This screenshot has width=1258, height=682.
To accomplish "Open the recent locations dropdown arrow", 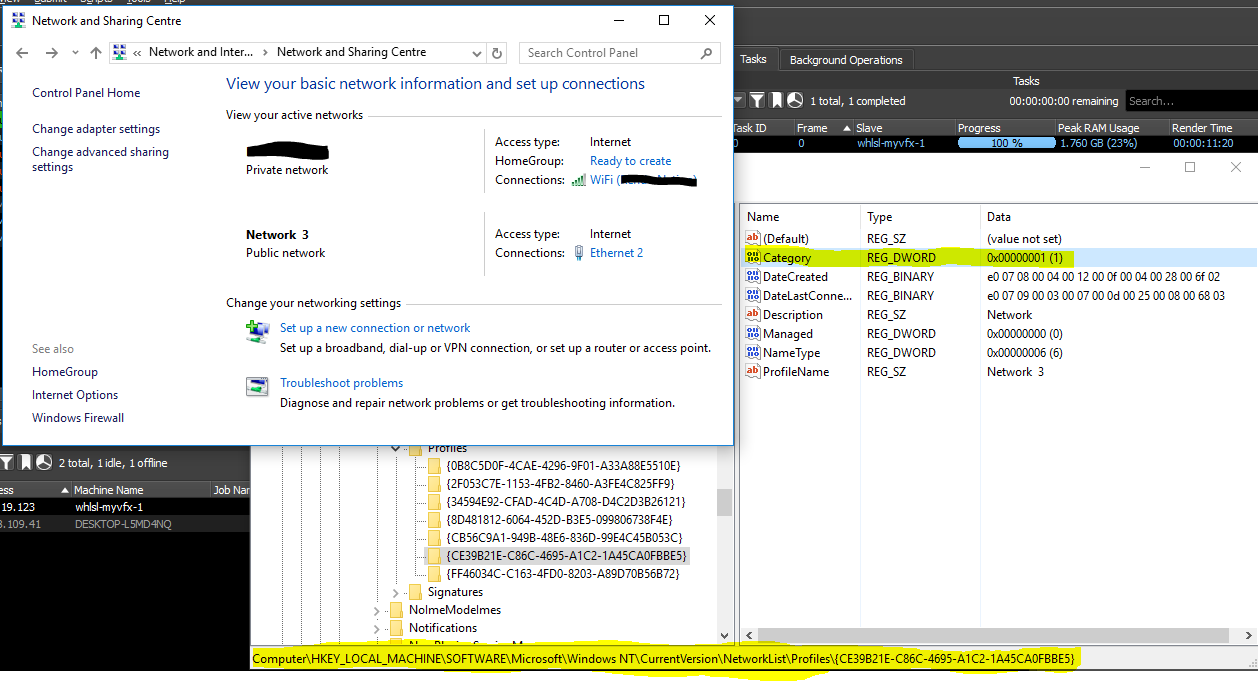I will [x=75, y=53].
